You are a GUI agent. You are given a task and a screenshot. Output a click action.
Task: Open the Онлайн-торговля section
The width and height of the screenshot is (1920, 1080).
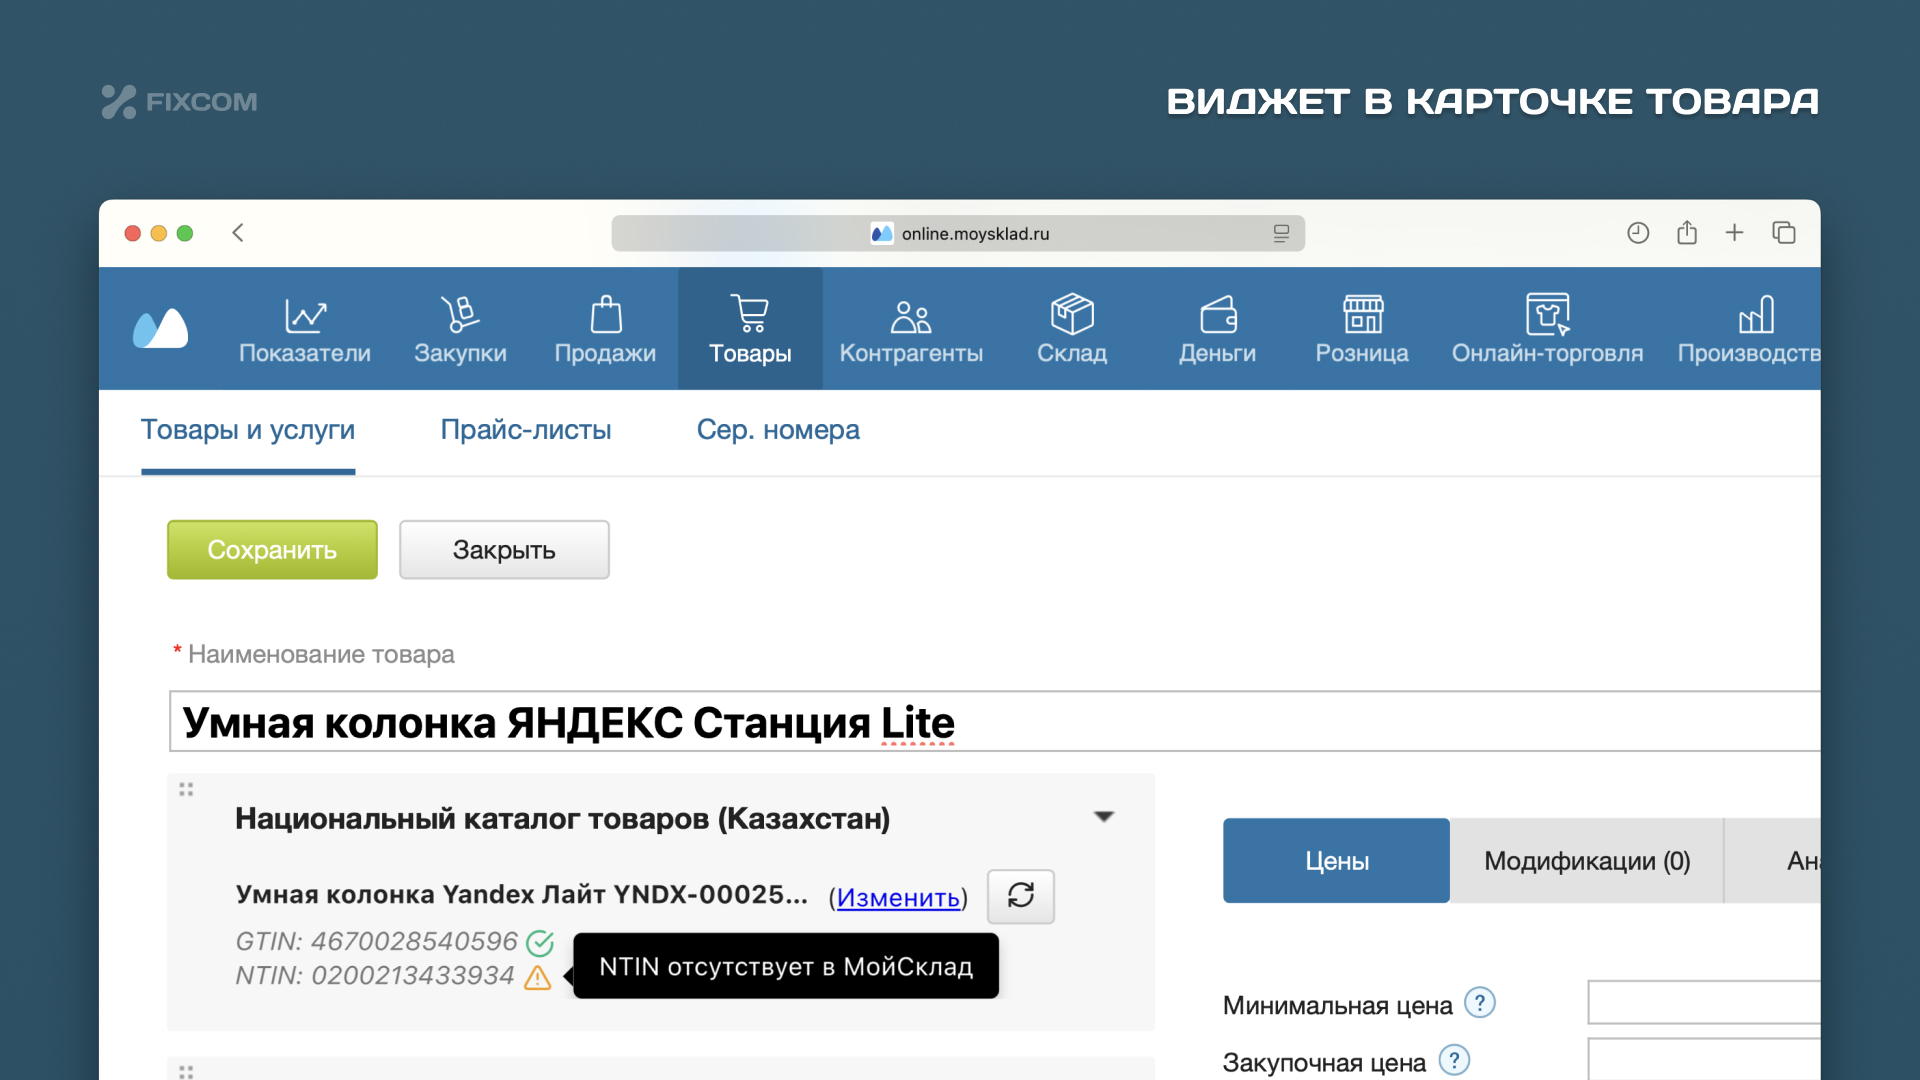click(1546, 329)
